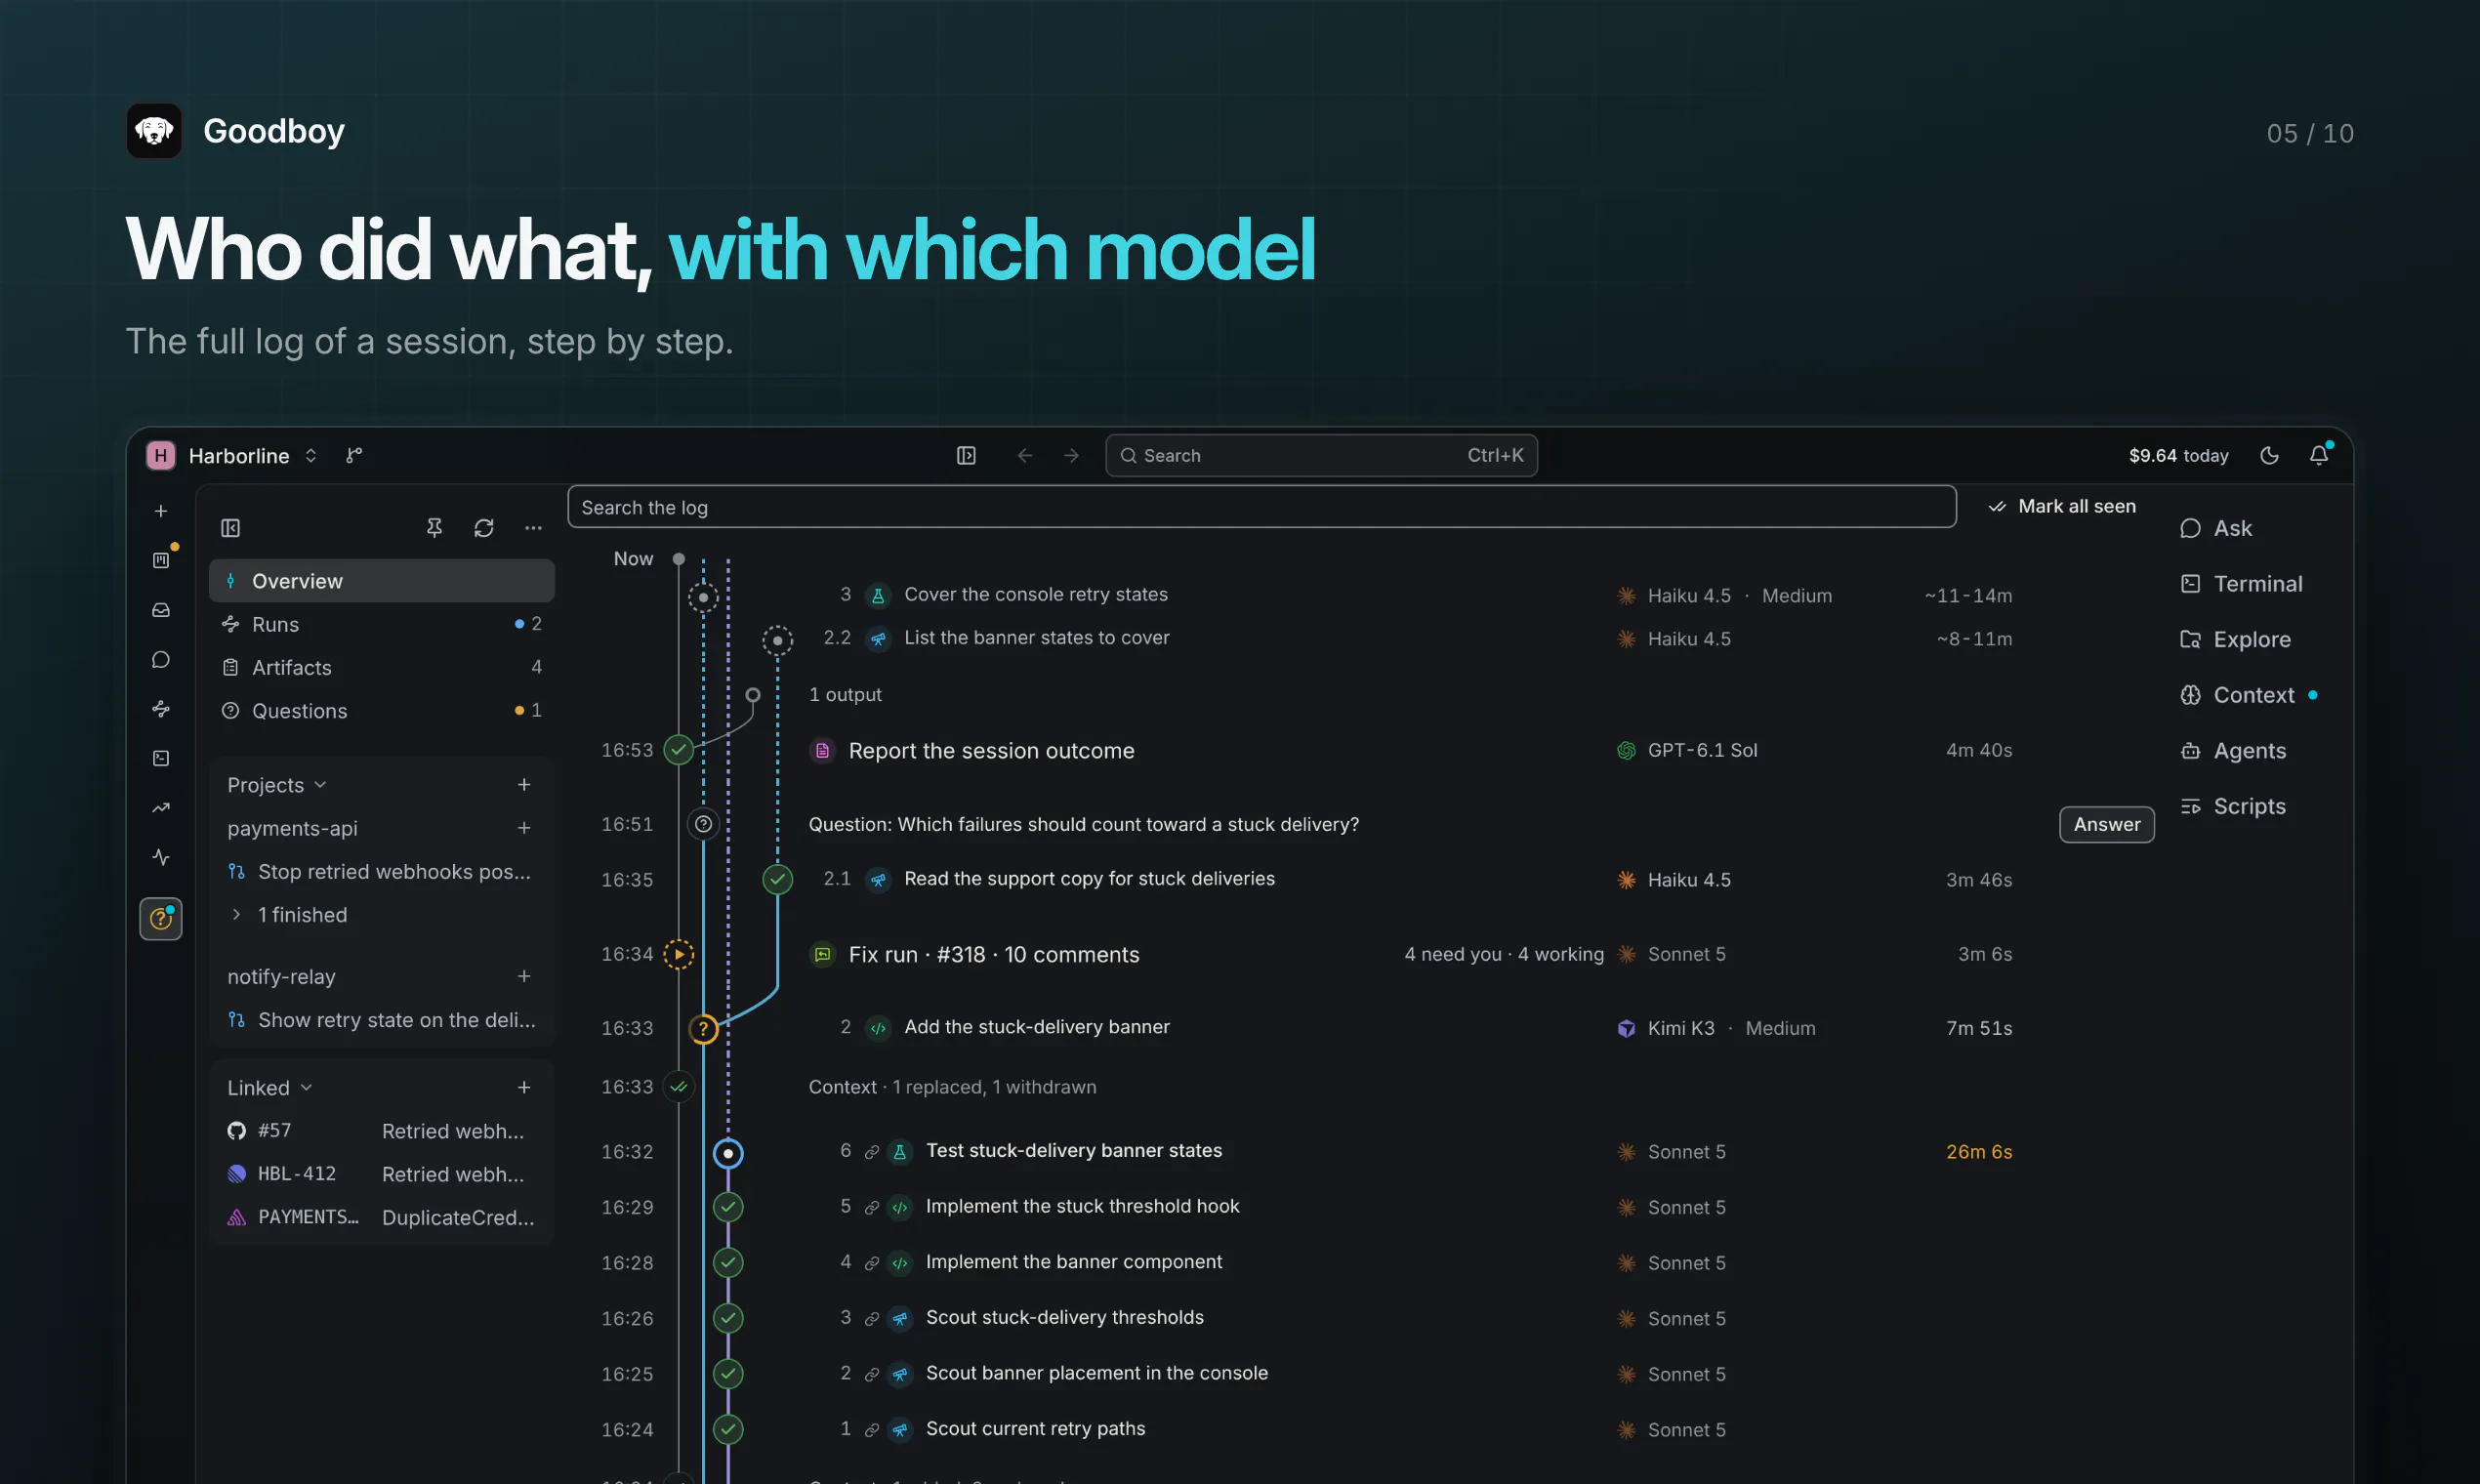Open the activity pulse icon in left rail

(161, 858)
